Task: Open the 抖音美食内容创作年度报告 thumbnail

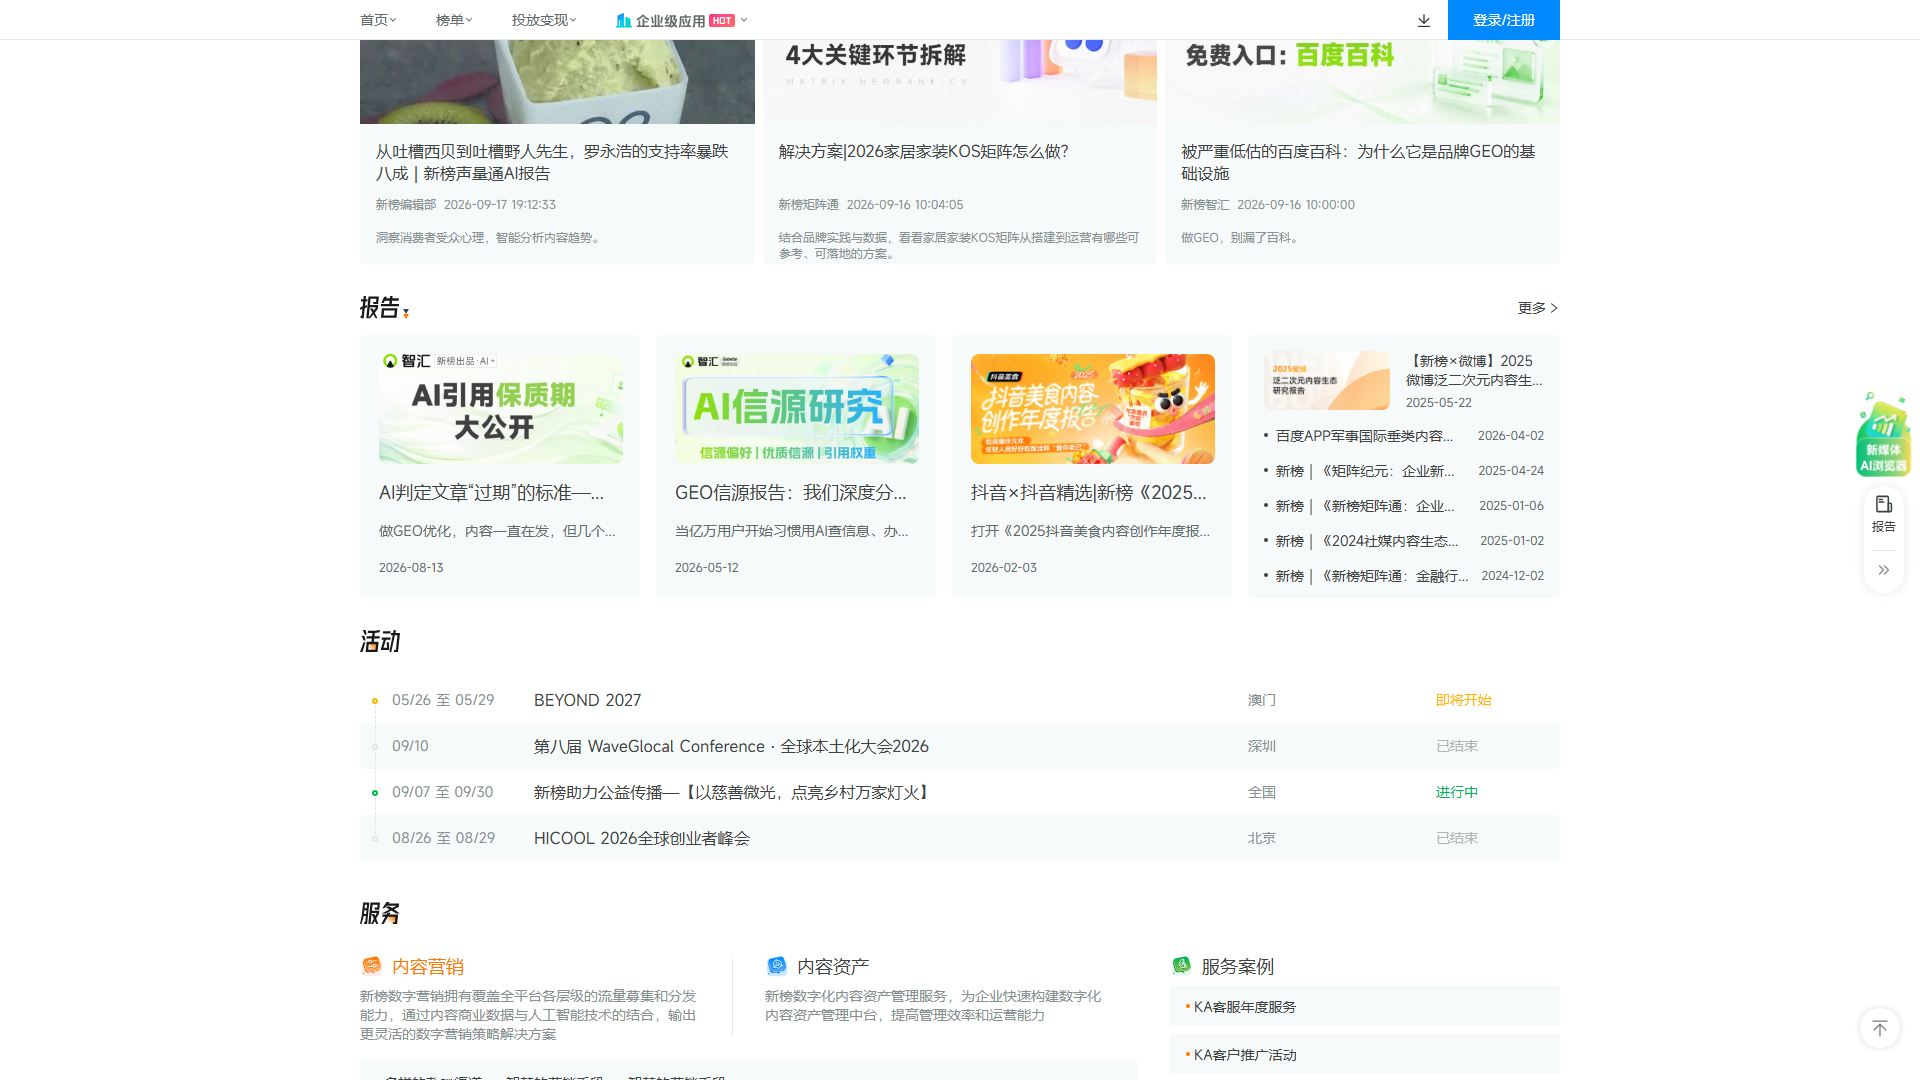Action: (1093, 408)
